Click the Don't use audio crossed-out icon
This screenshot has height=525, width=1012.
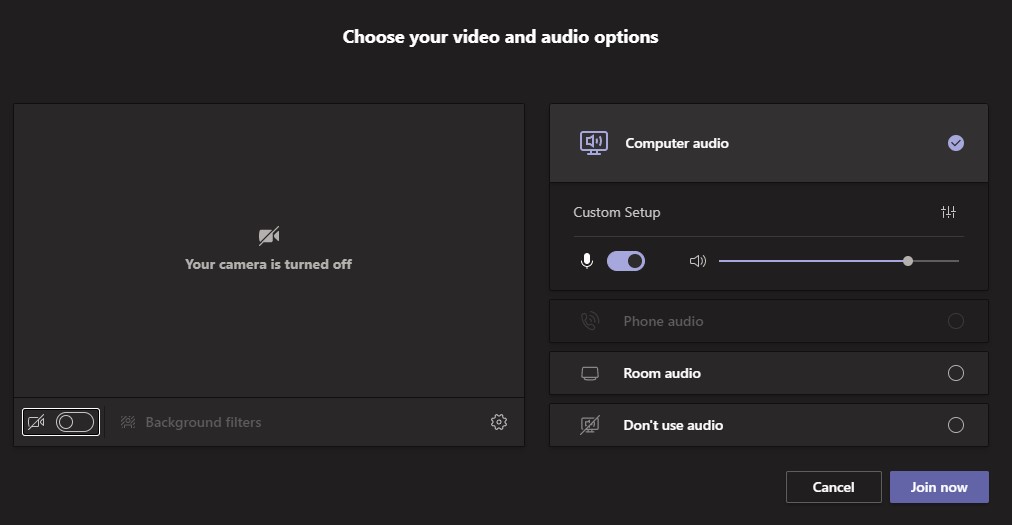590,425
